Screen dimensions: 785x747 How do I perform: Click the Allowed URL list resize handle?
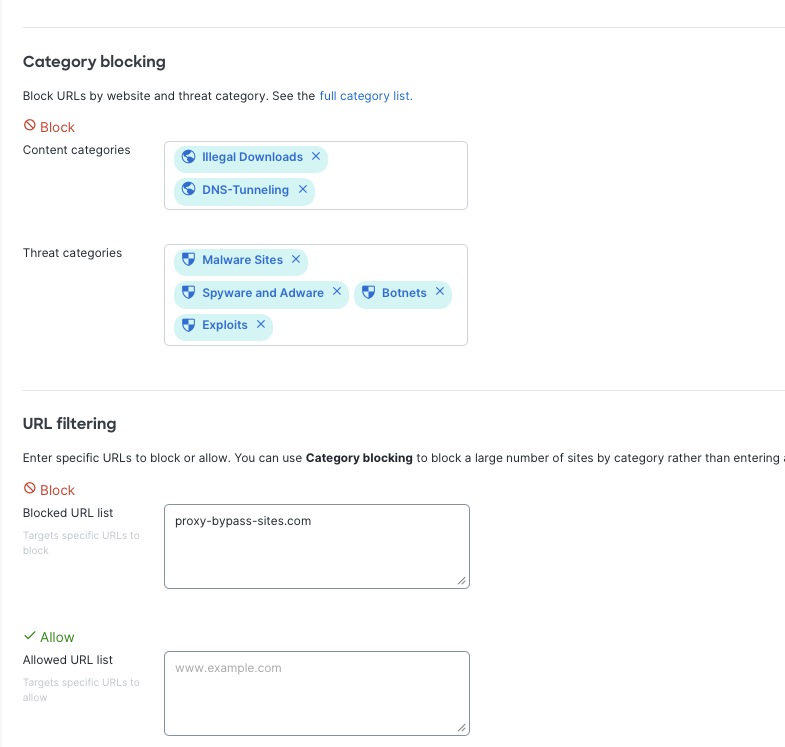click(462, 728)
